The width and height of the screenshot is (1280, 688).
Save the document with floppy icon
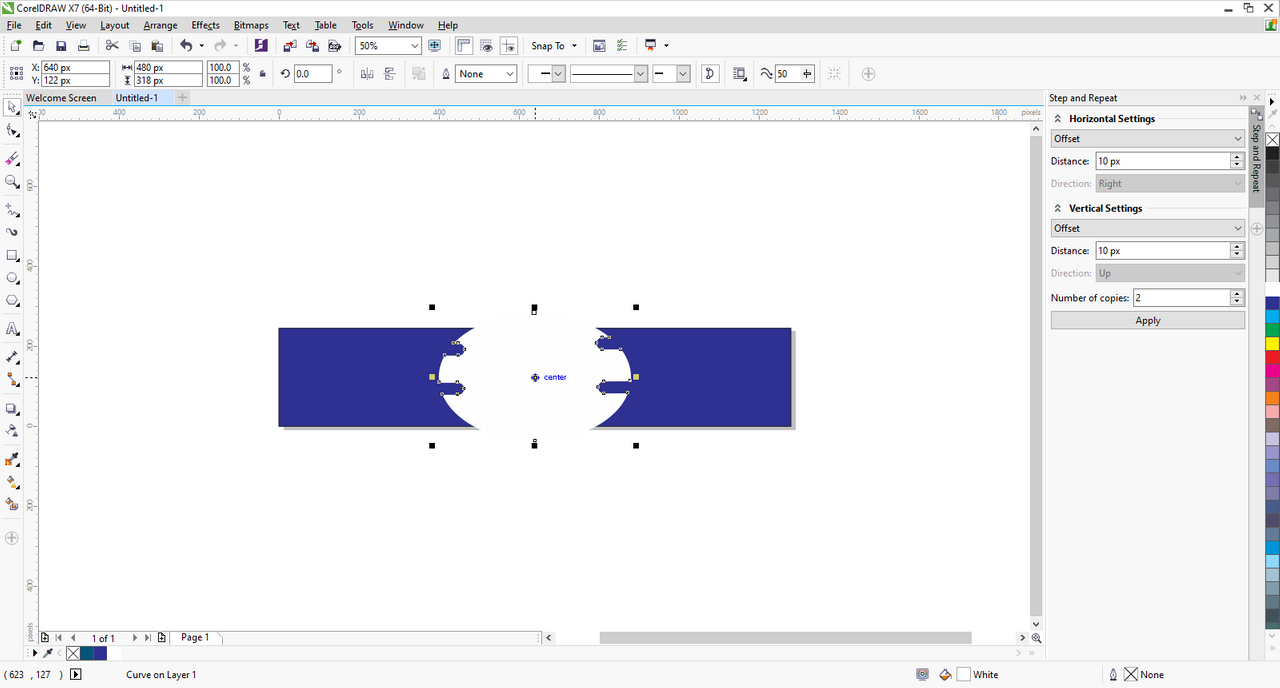click(61, 46)
